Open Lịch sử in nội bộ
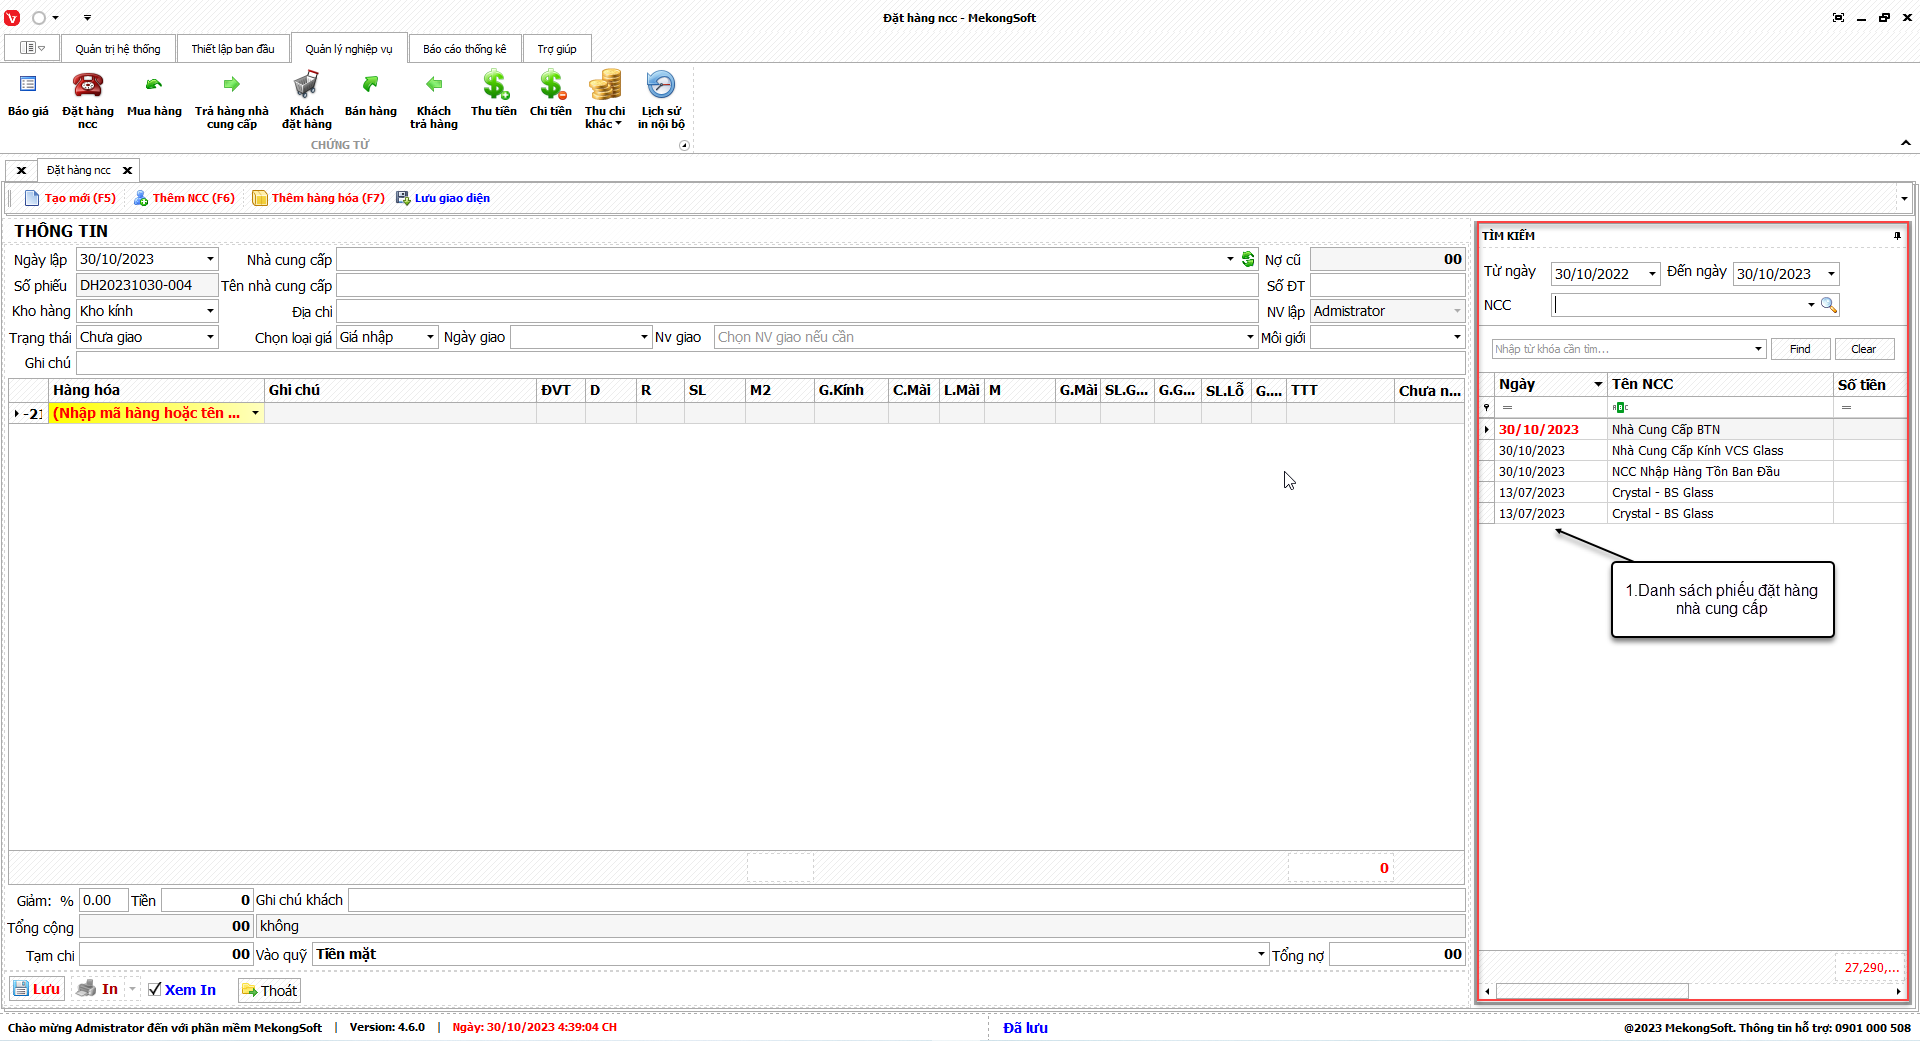 click(x=661, y=98)
